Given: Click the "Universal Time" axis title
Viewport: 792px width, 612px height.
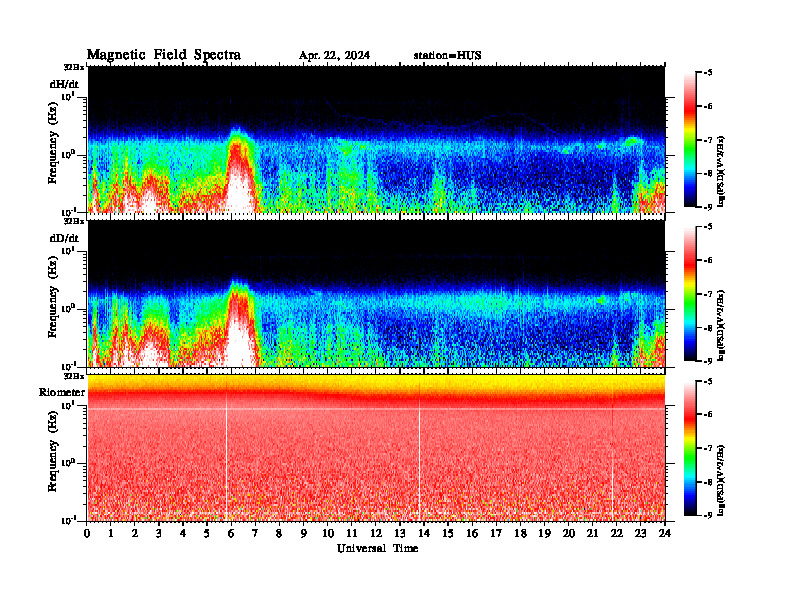Looking at the screenshot, I should pos(377,548).
